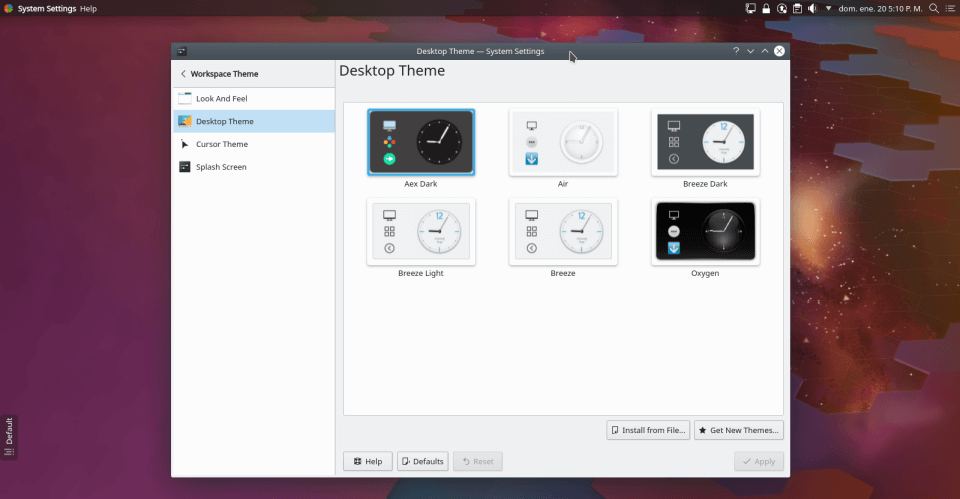960x499 pixels.
Task: Open the clipboard tray icon
Action: pos(797,9)
